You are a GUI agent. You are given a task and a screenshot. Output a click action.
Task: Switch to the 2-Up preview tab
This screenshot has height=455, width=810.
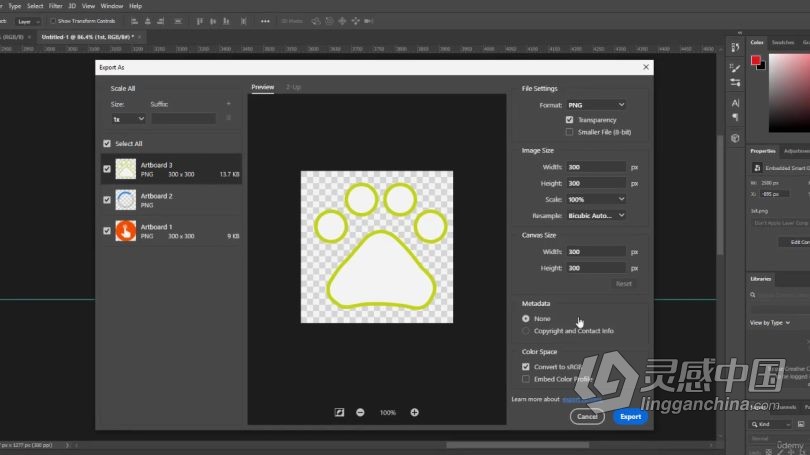[293, 87]
